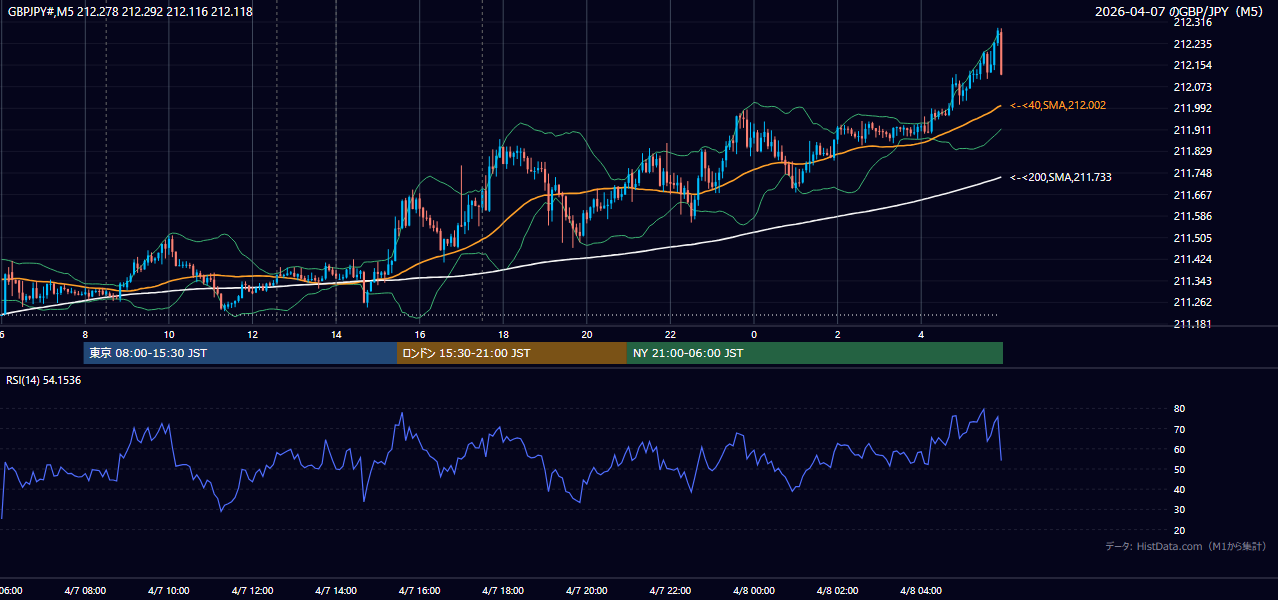1278x600 pixels.
Task: Click price level 211.505 on axis
Action: [x=1192, y=238]
